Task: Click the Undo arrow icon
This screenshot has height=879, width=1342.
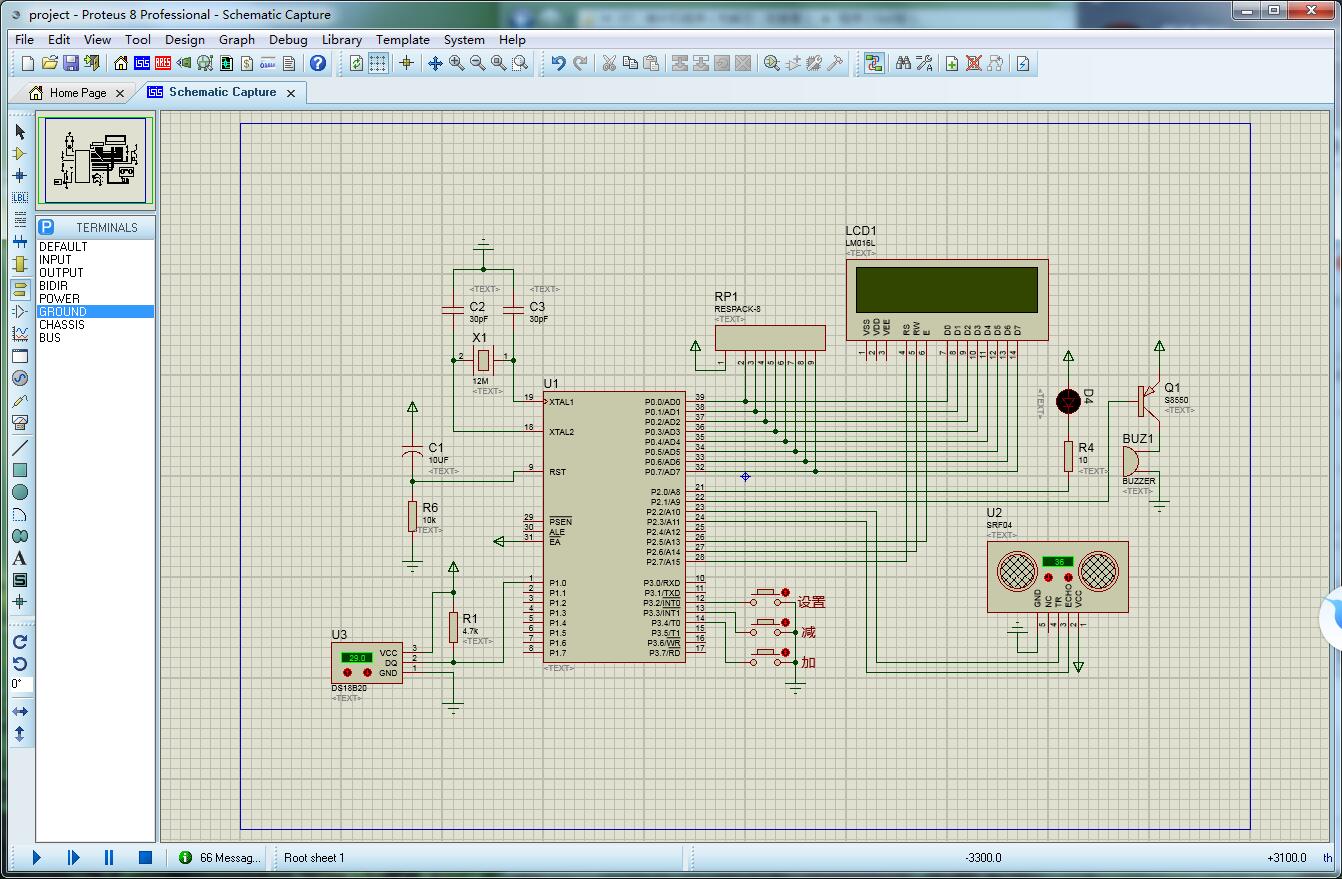Action: pos(559,63)
